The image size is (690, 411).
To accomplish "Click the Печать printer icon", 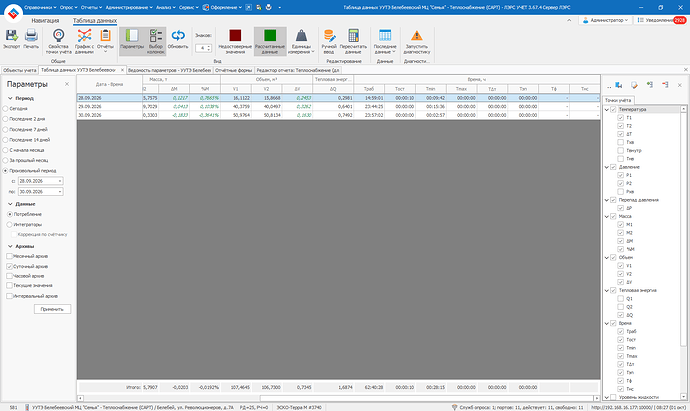I will click(31, 36).
